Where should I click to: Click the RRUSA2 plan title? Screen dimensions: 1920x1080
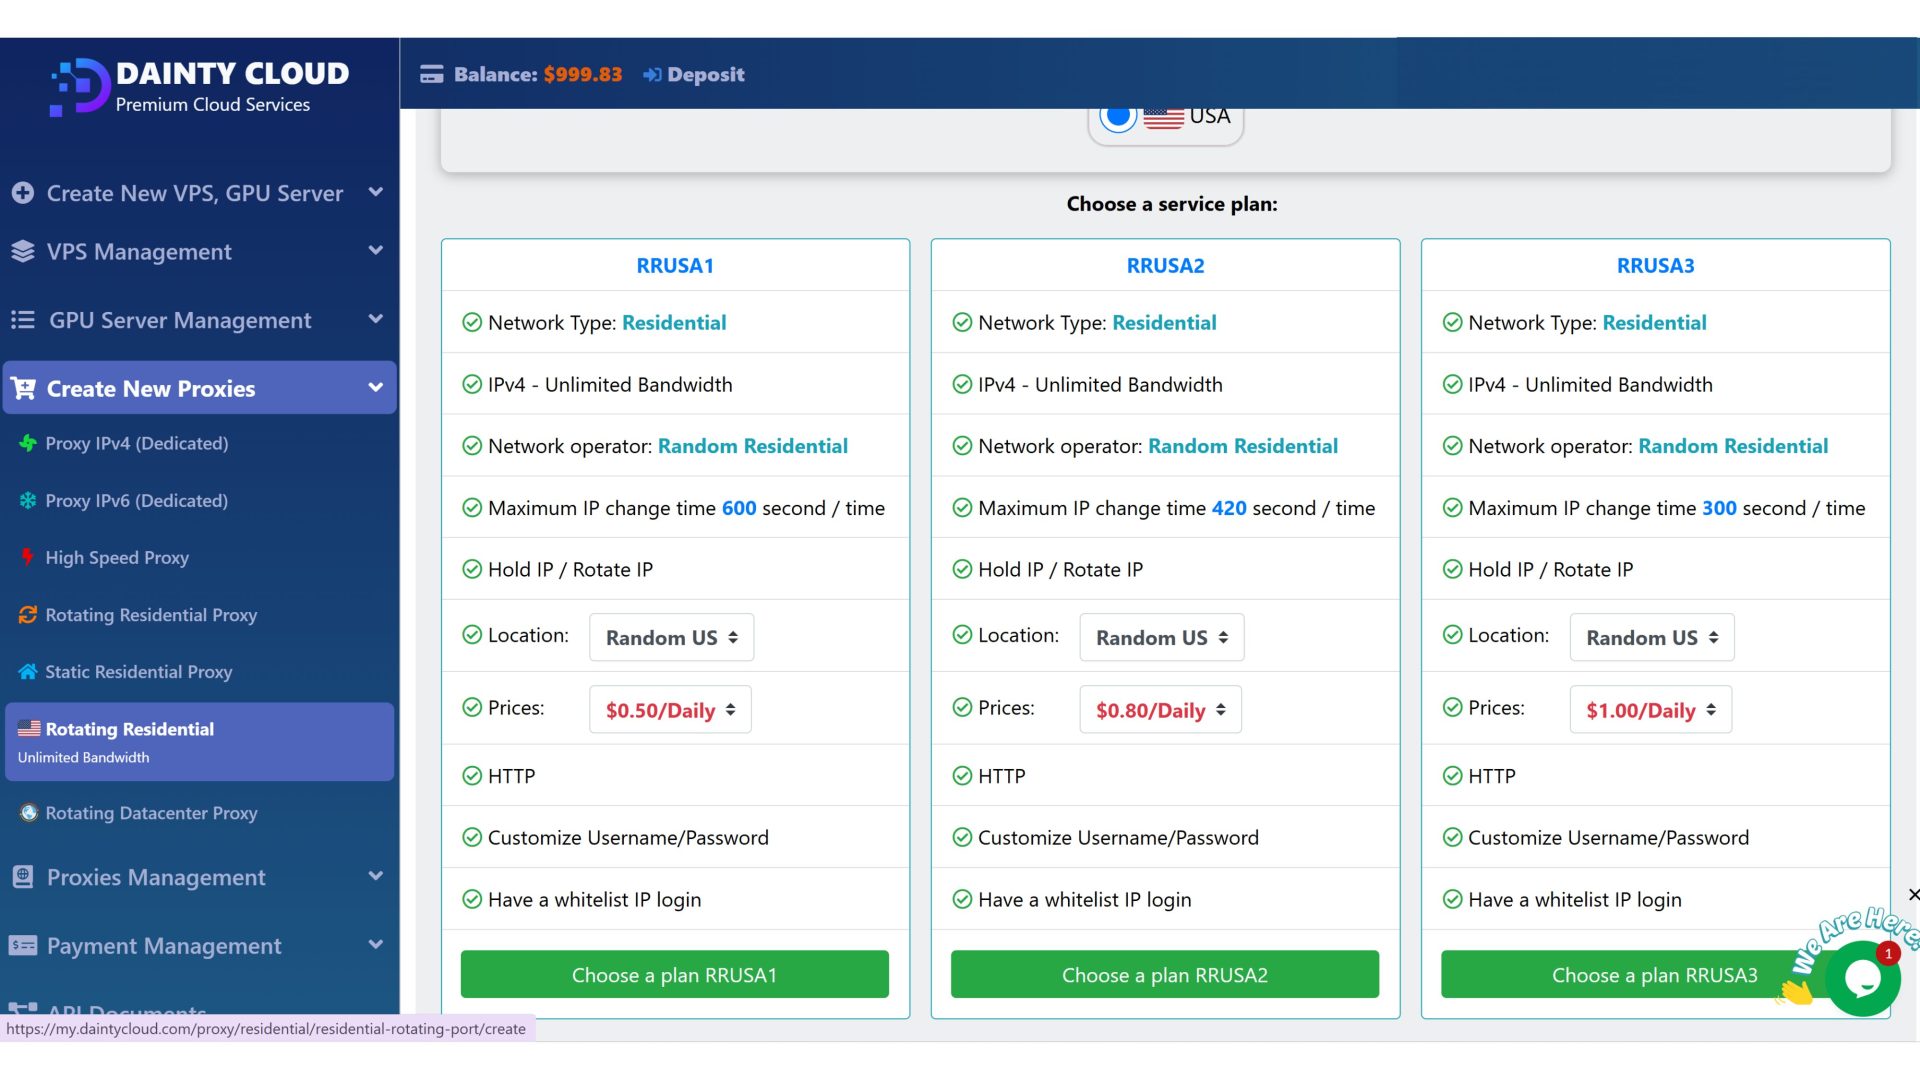1165,266
